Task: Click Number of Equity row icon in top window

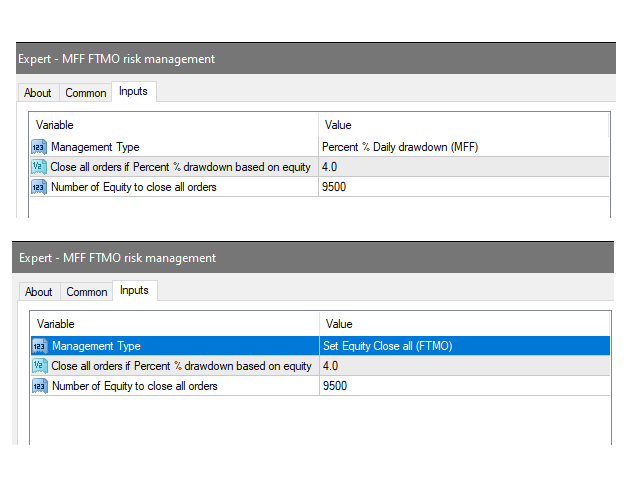Action: (39, 187)
